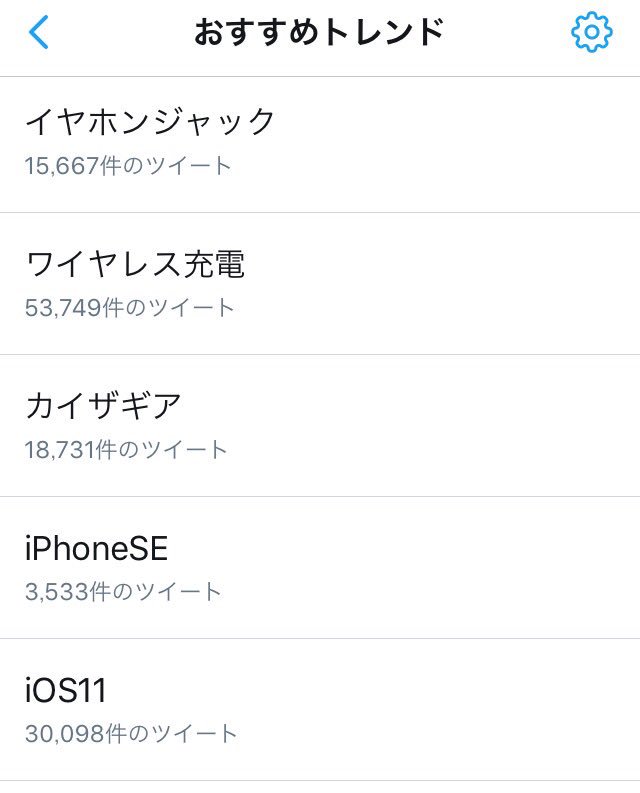Viewport: 640px width, 793px height.
Task: View the カイザギア trend
Action: (x=103, y=406)
